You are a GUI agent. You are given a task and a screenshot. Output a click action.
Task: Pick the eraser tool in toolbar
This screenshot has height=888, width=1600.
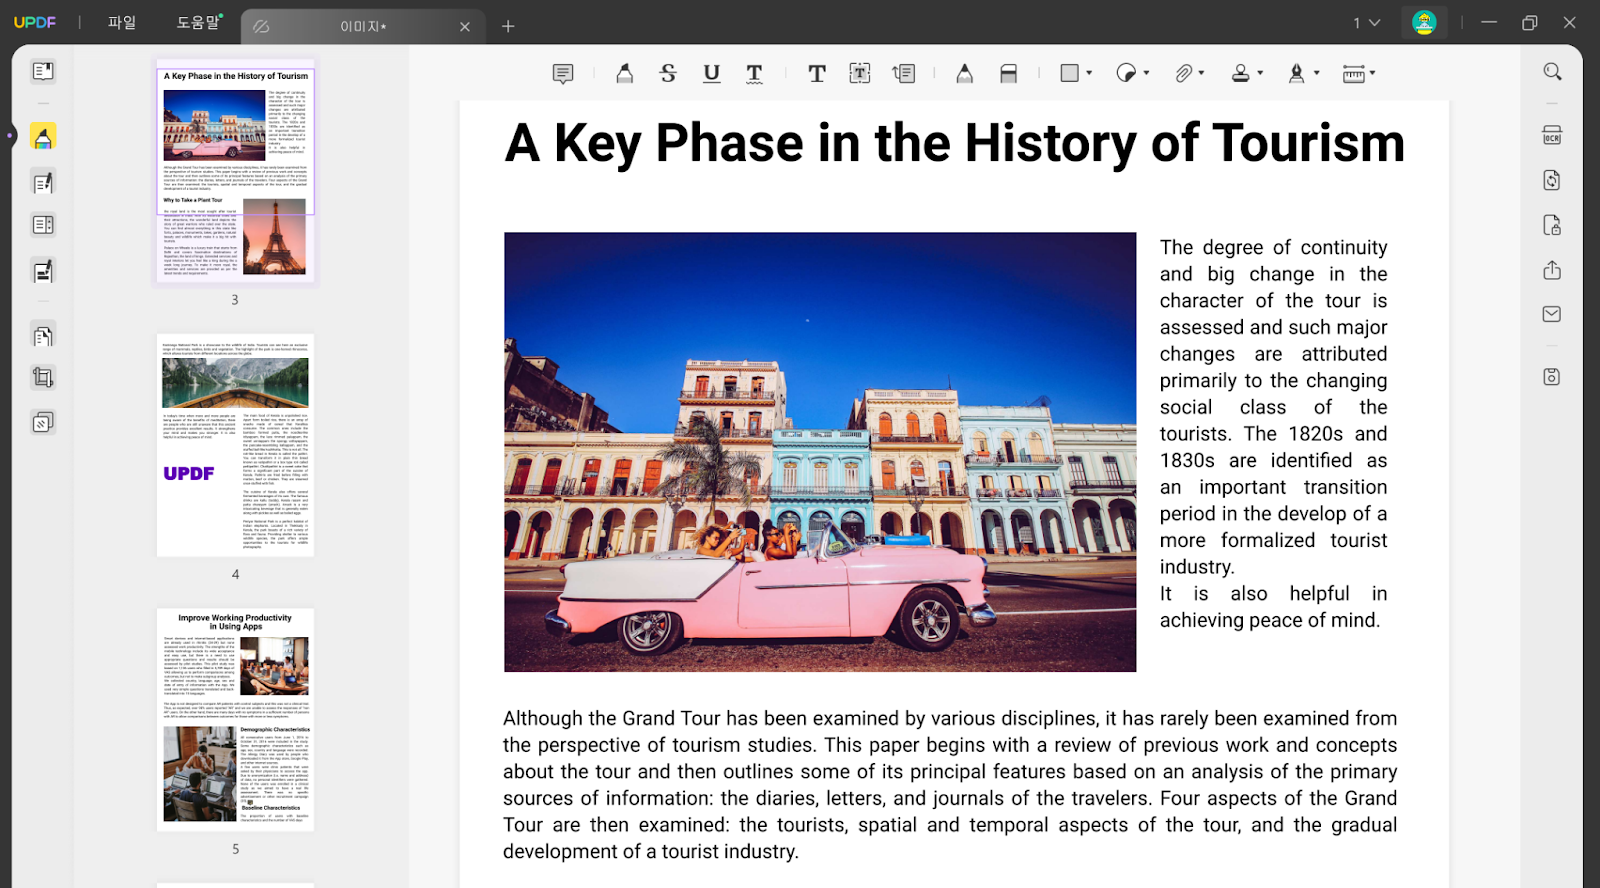click(x=1008, y=73)
